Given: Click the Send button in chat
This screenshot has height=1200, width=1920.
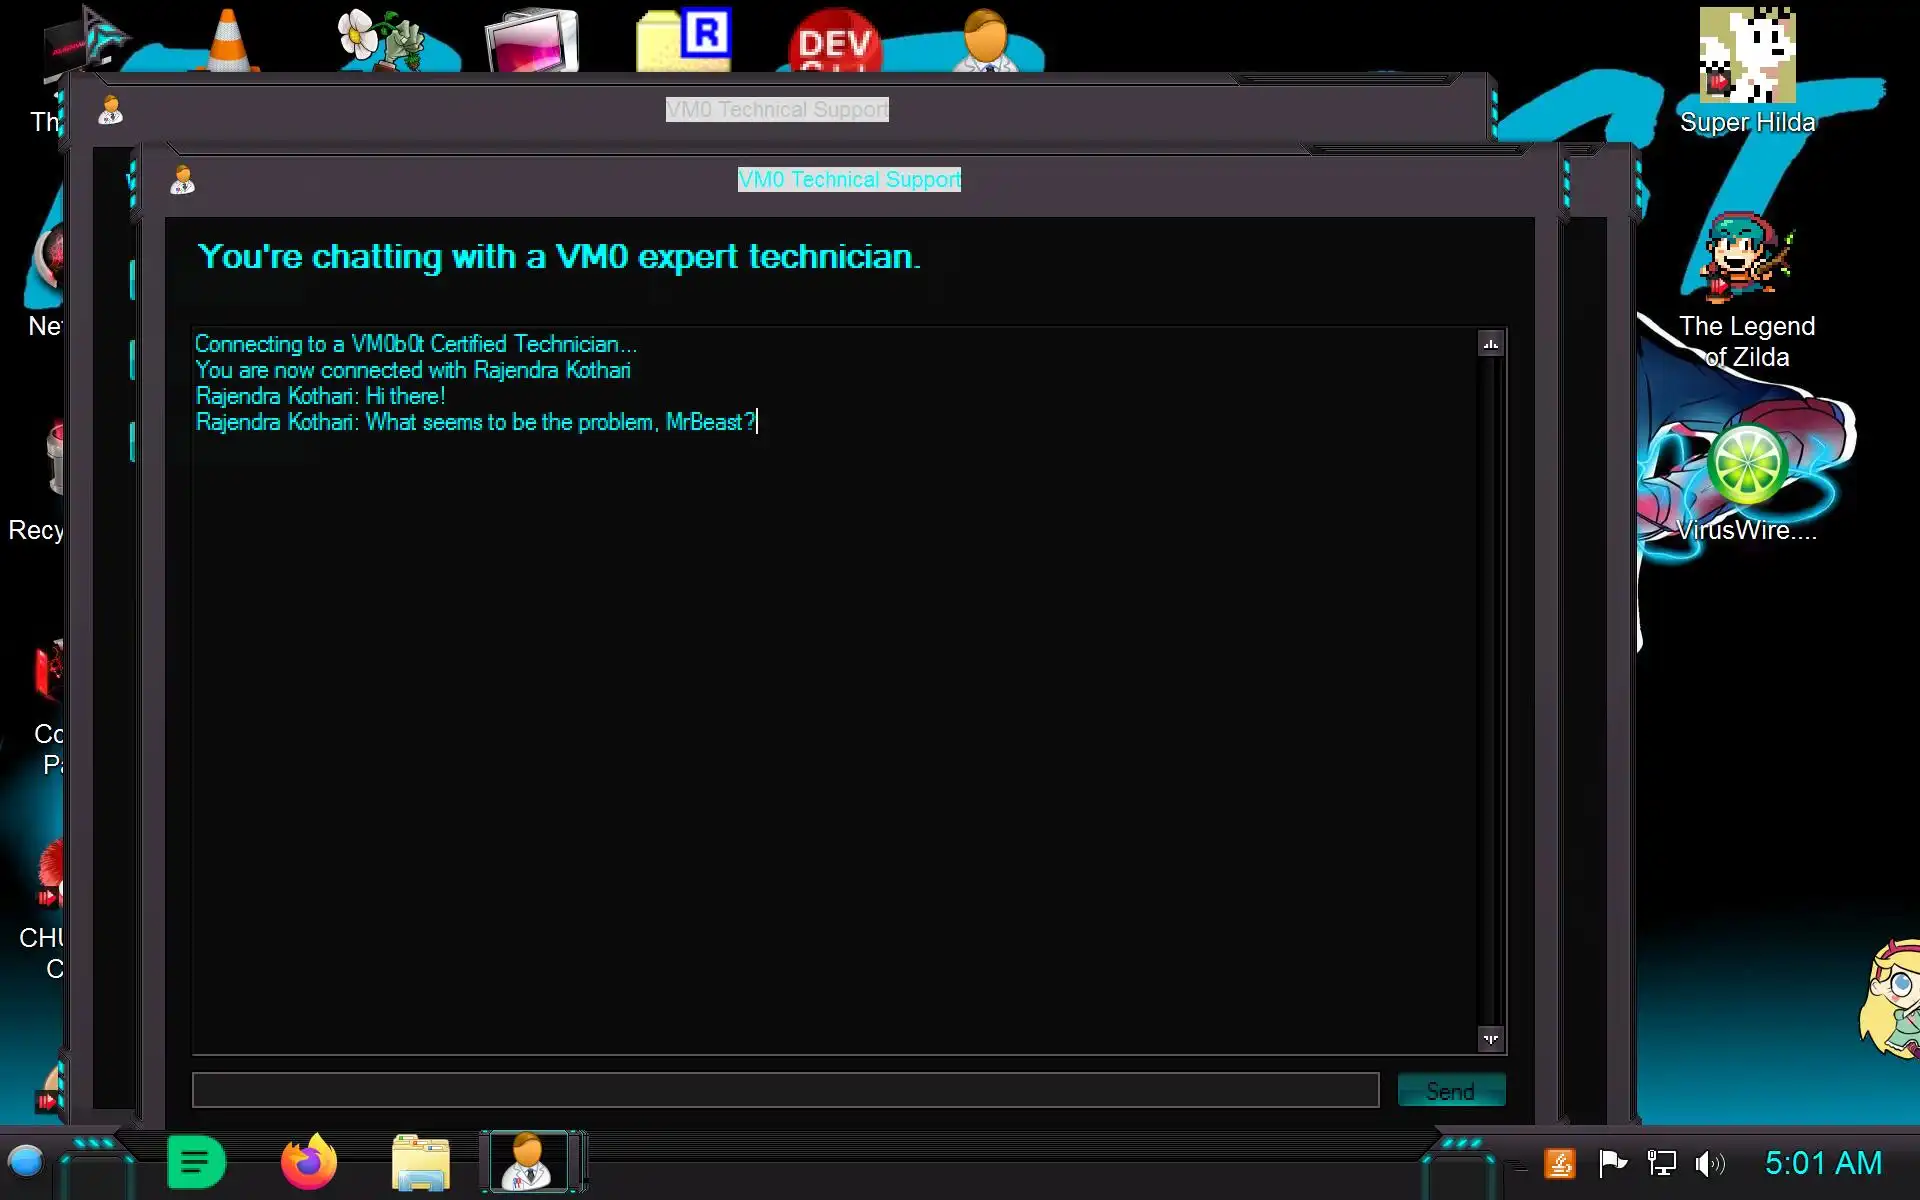Looking at the screenshot, I should coord(1450,1090).
